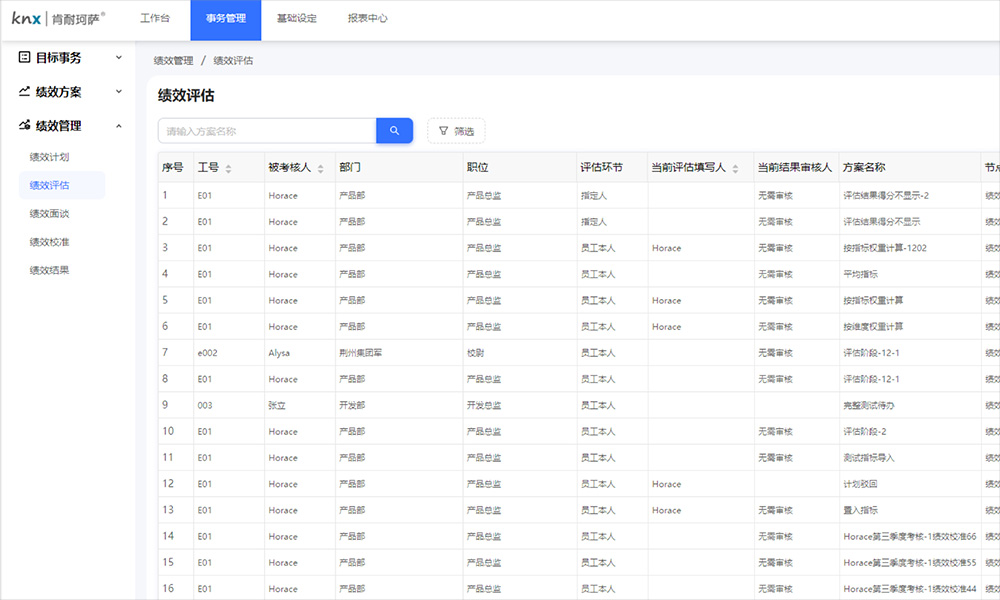Click plan name 评估结果得分不显示-2
Image resolution: width=1000 pixels, height=600 pixels.
click(x=886, y=196)
